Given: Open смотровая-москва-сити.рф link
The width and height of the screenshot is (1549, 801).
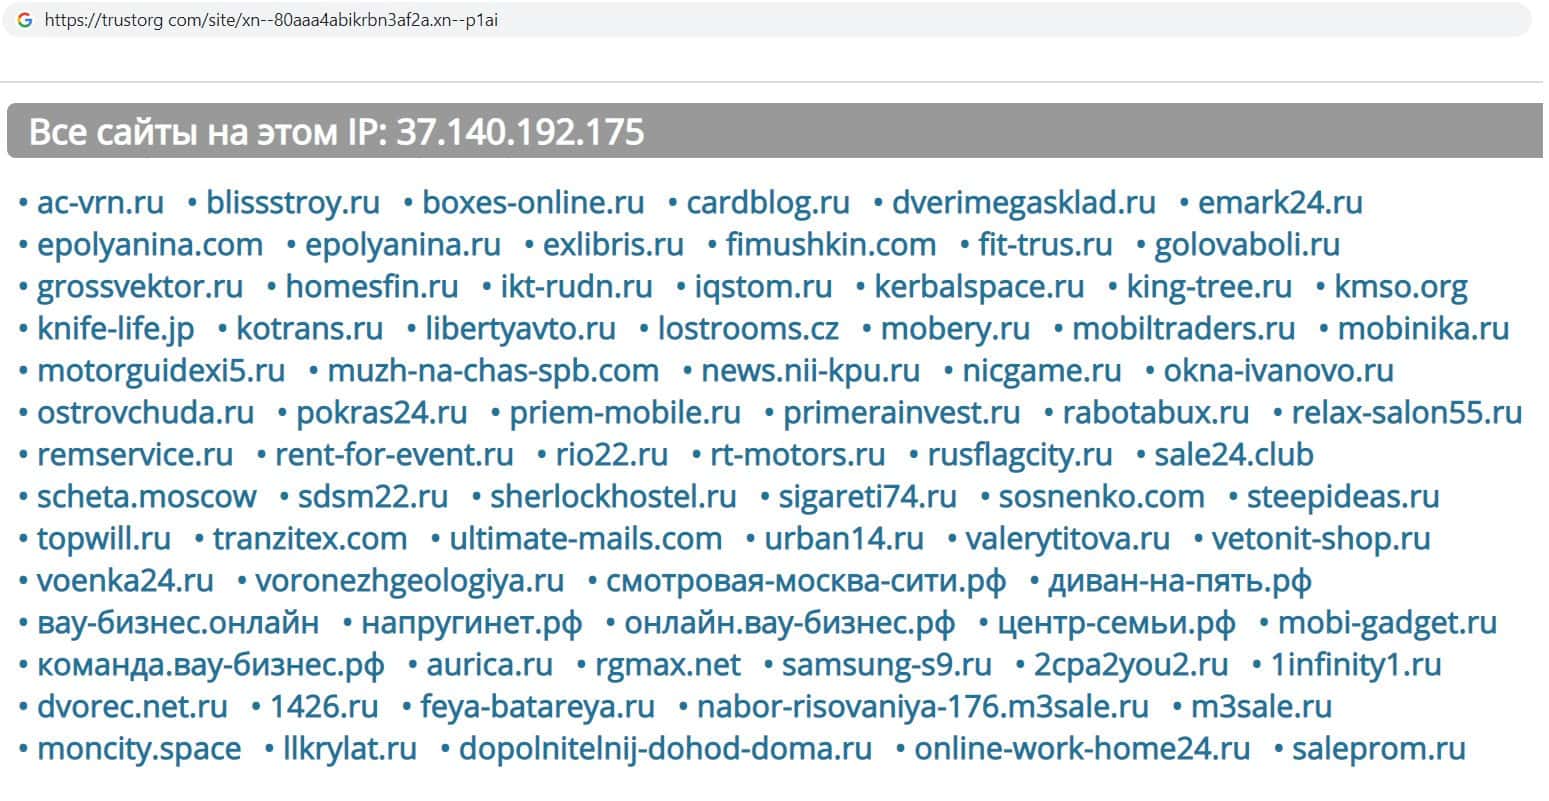Looking at the screenshot, I should click(x=806, y=581).
